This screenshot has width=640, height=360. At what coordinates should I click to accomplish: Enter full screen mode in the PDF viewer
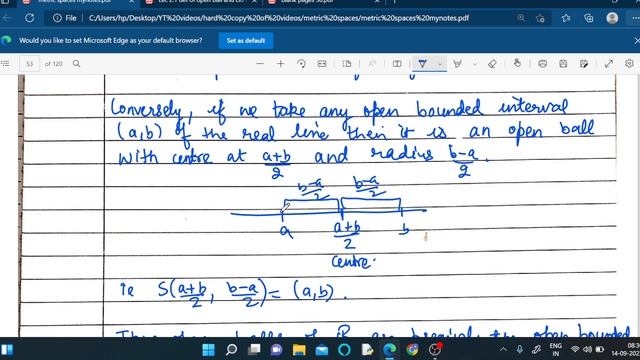tap(609, 64)
